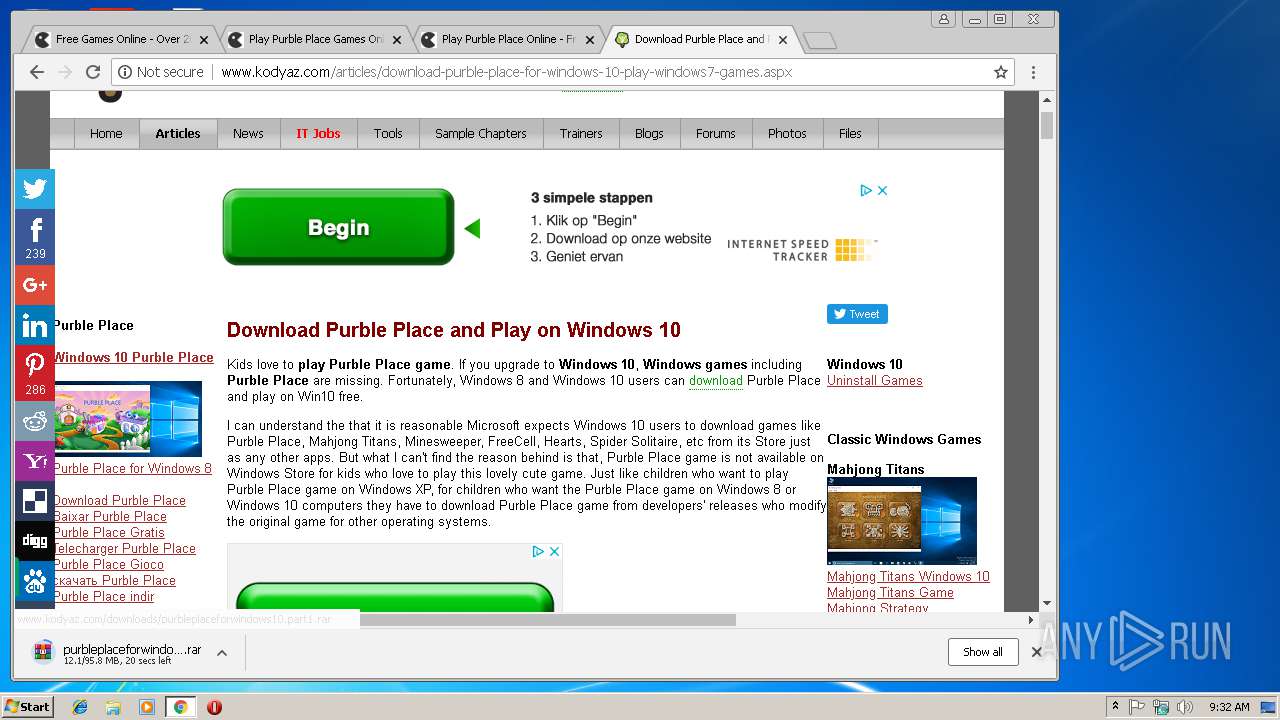Image resolution: width=1280 pixels, height=720 pixels.
Task: Click the browser back arrow
Action: point(37,72)
